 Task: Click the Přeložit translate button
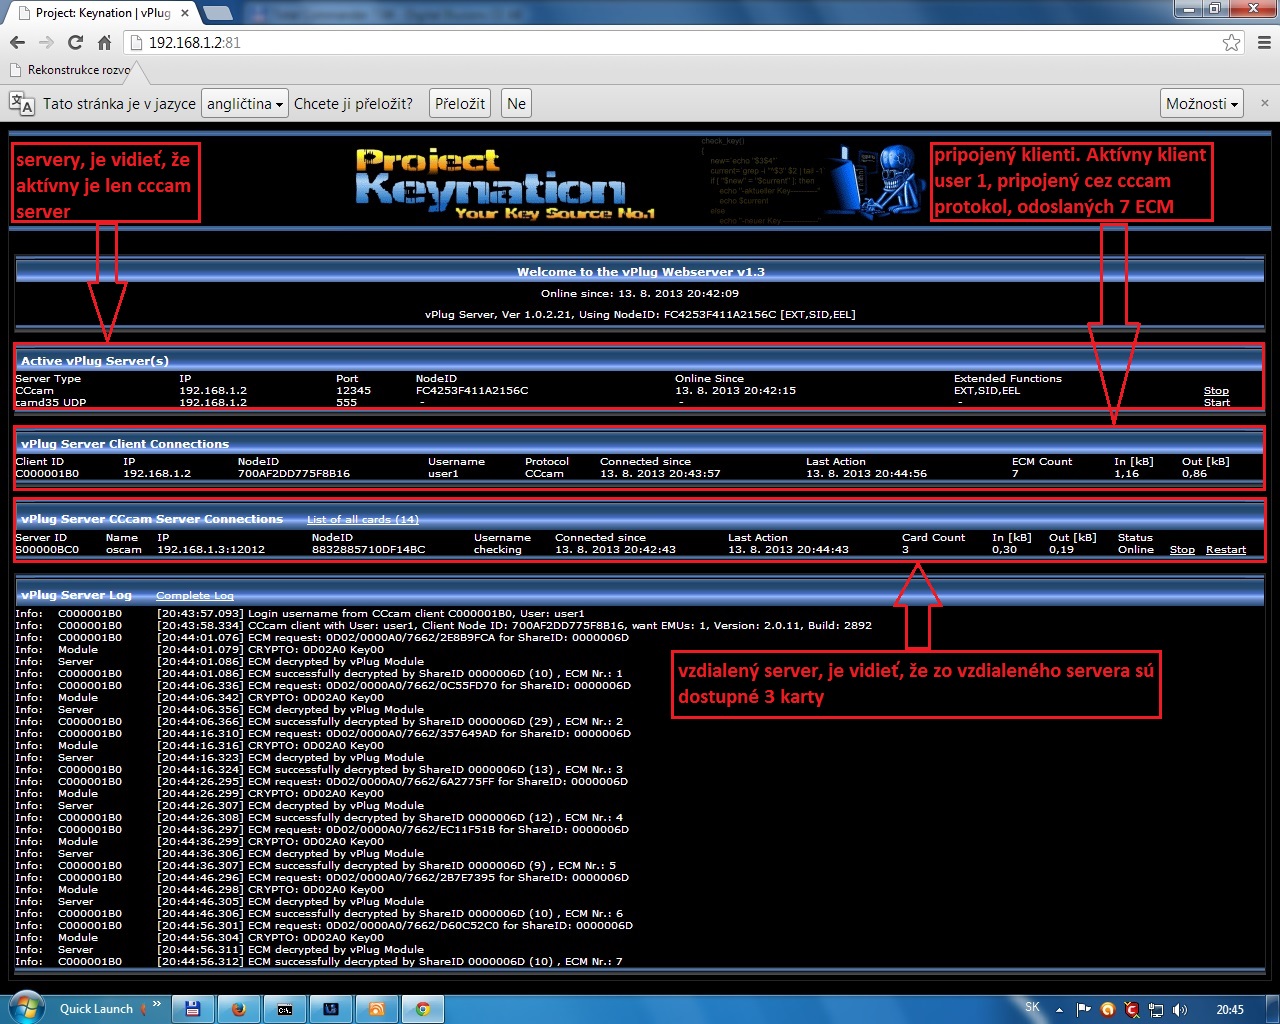pyautogui.click(x=460, y=104)
